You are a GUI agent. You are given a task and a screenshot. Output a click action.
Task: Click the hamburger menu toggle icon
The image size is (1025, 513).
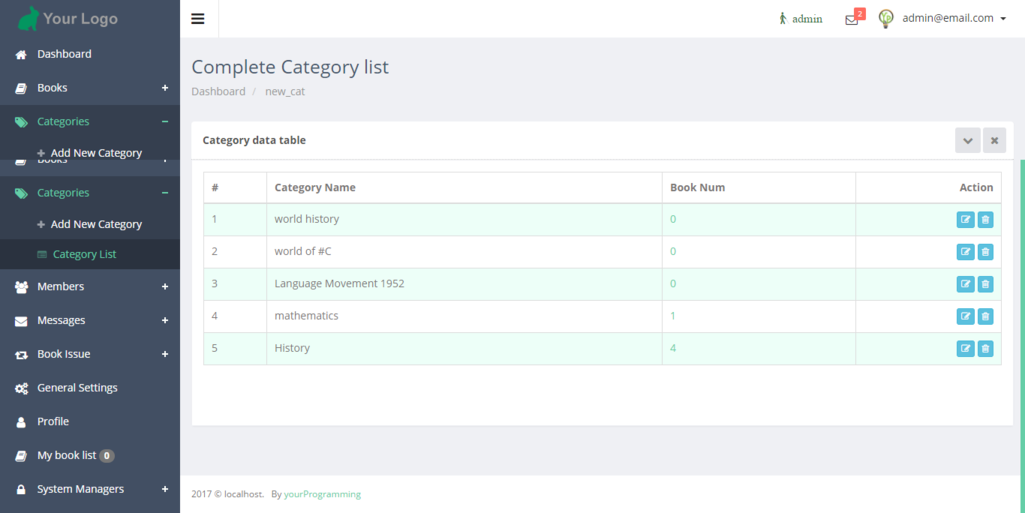tap(198, 18)
